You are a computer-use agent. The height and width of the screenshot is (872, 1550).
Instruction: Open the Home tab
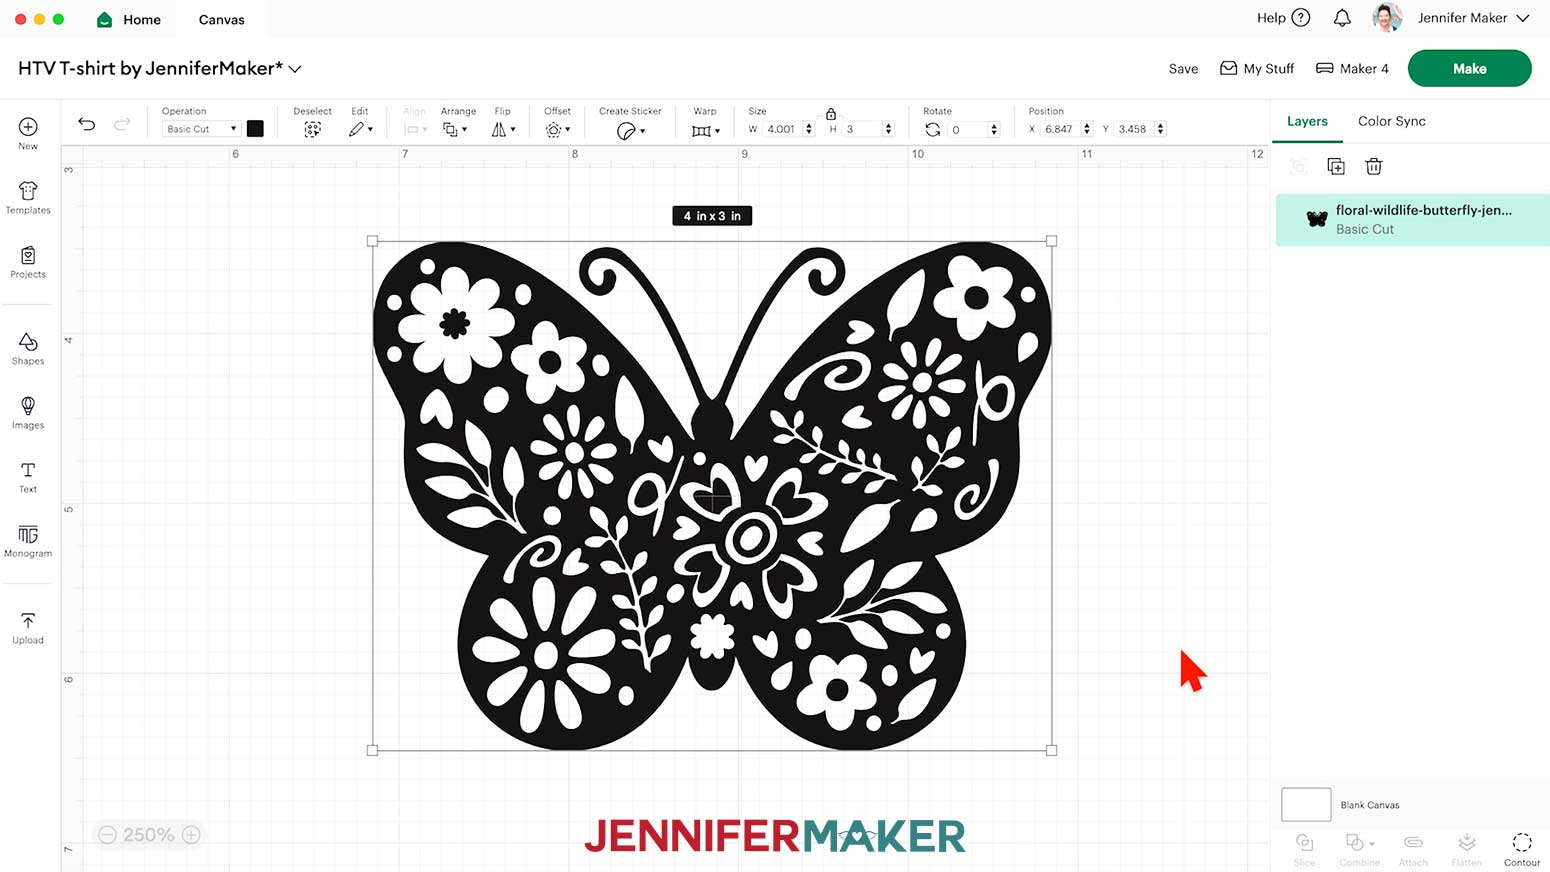(128, 19)
